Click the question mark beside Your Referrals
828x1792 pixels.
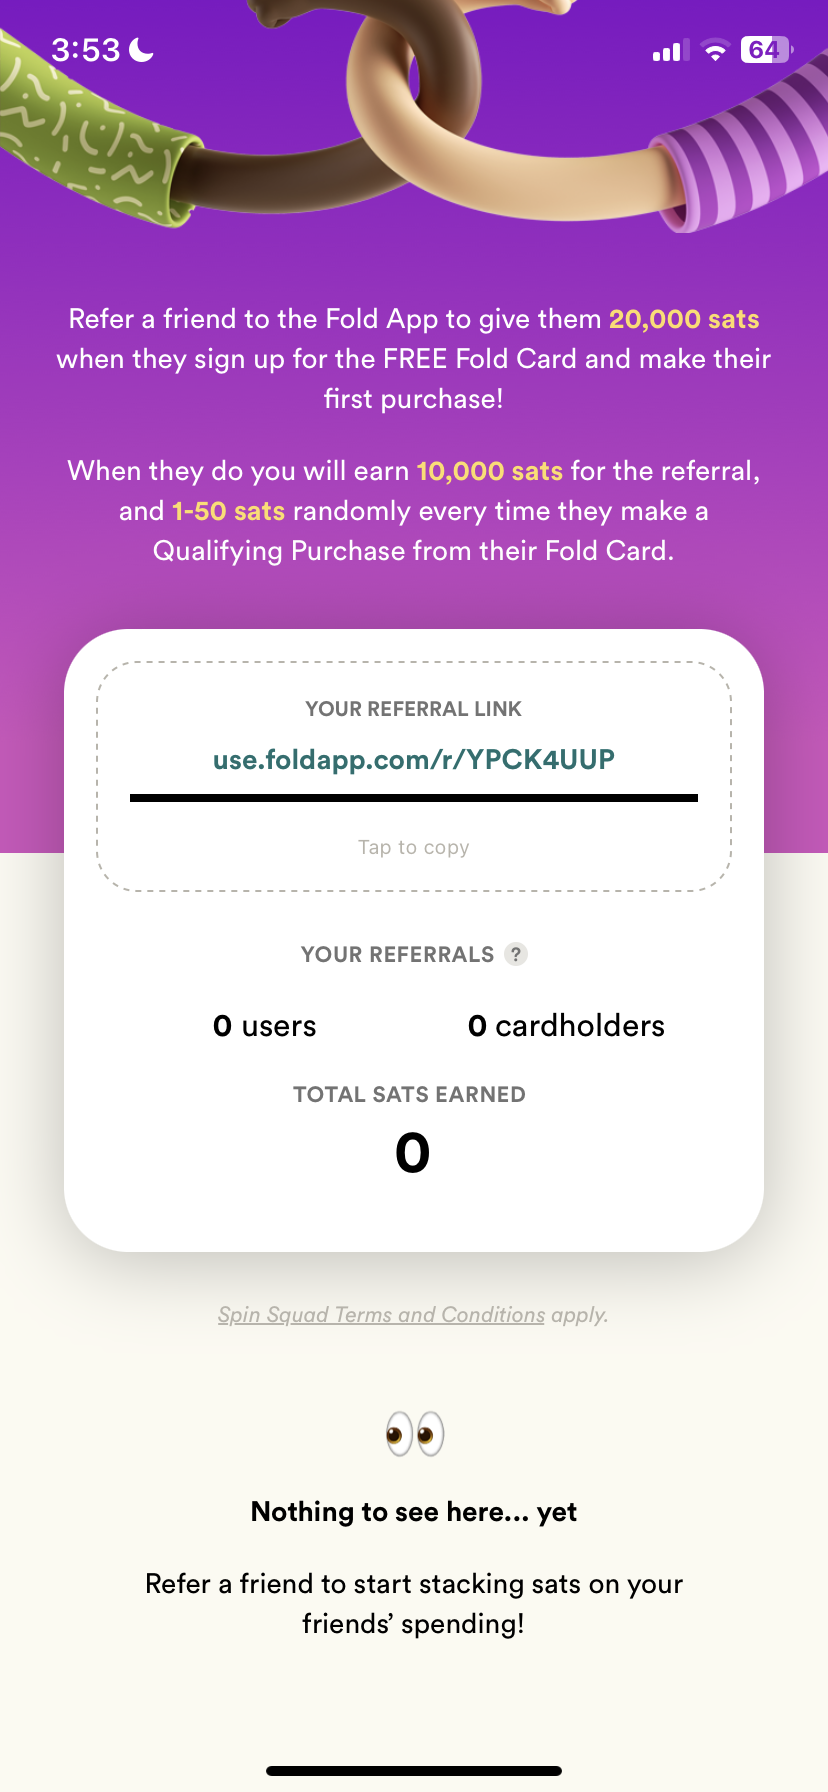[516, 954]
